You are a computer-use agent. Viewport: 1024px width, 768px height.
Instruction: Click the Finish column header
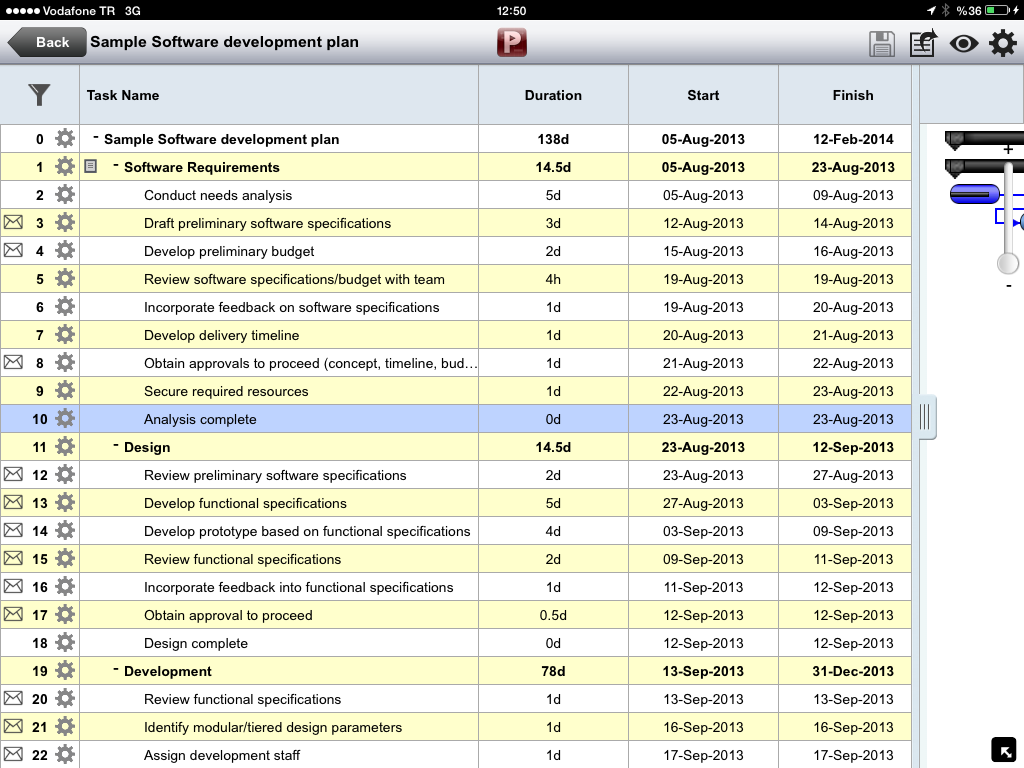852,95
